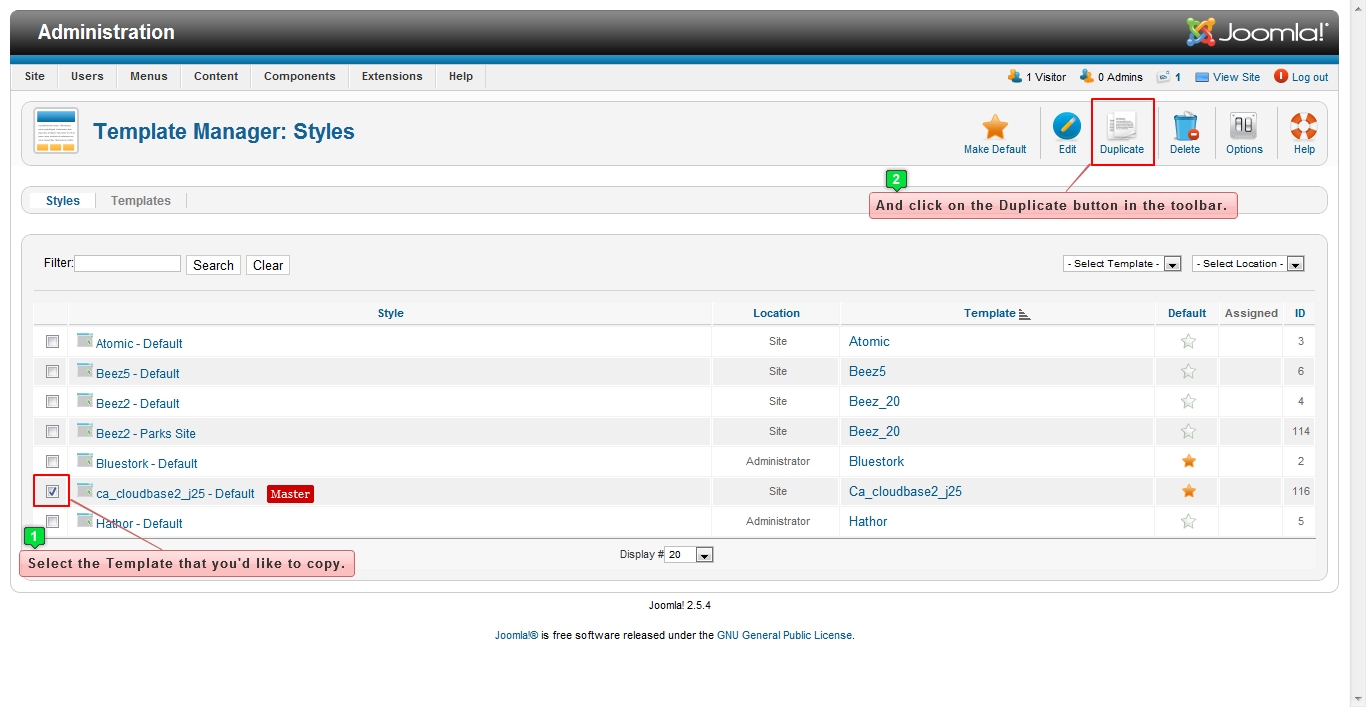Image resolution: width=1366 pixels, height=707 pixels.
Task: Open the ca_cloudbase2_j25 - Default style link
Action: (x=175, y=494)
